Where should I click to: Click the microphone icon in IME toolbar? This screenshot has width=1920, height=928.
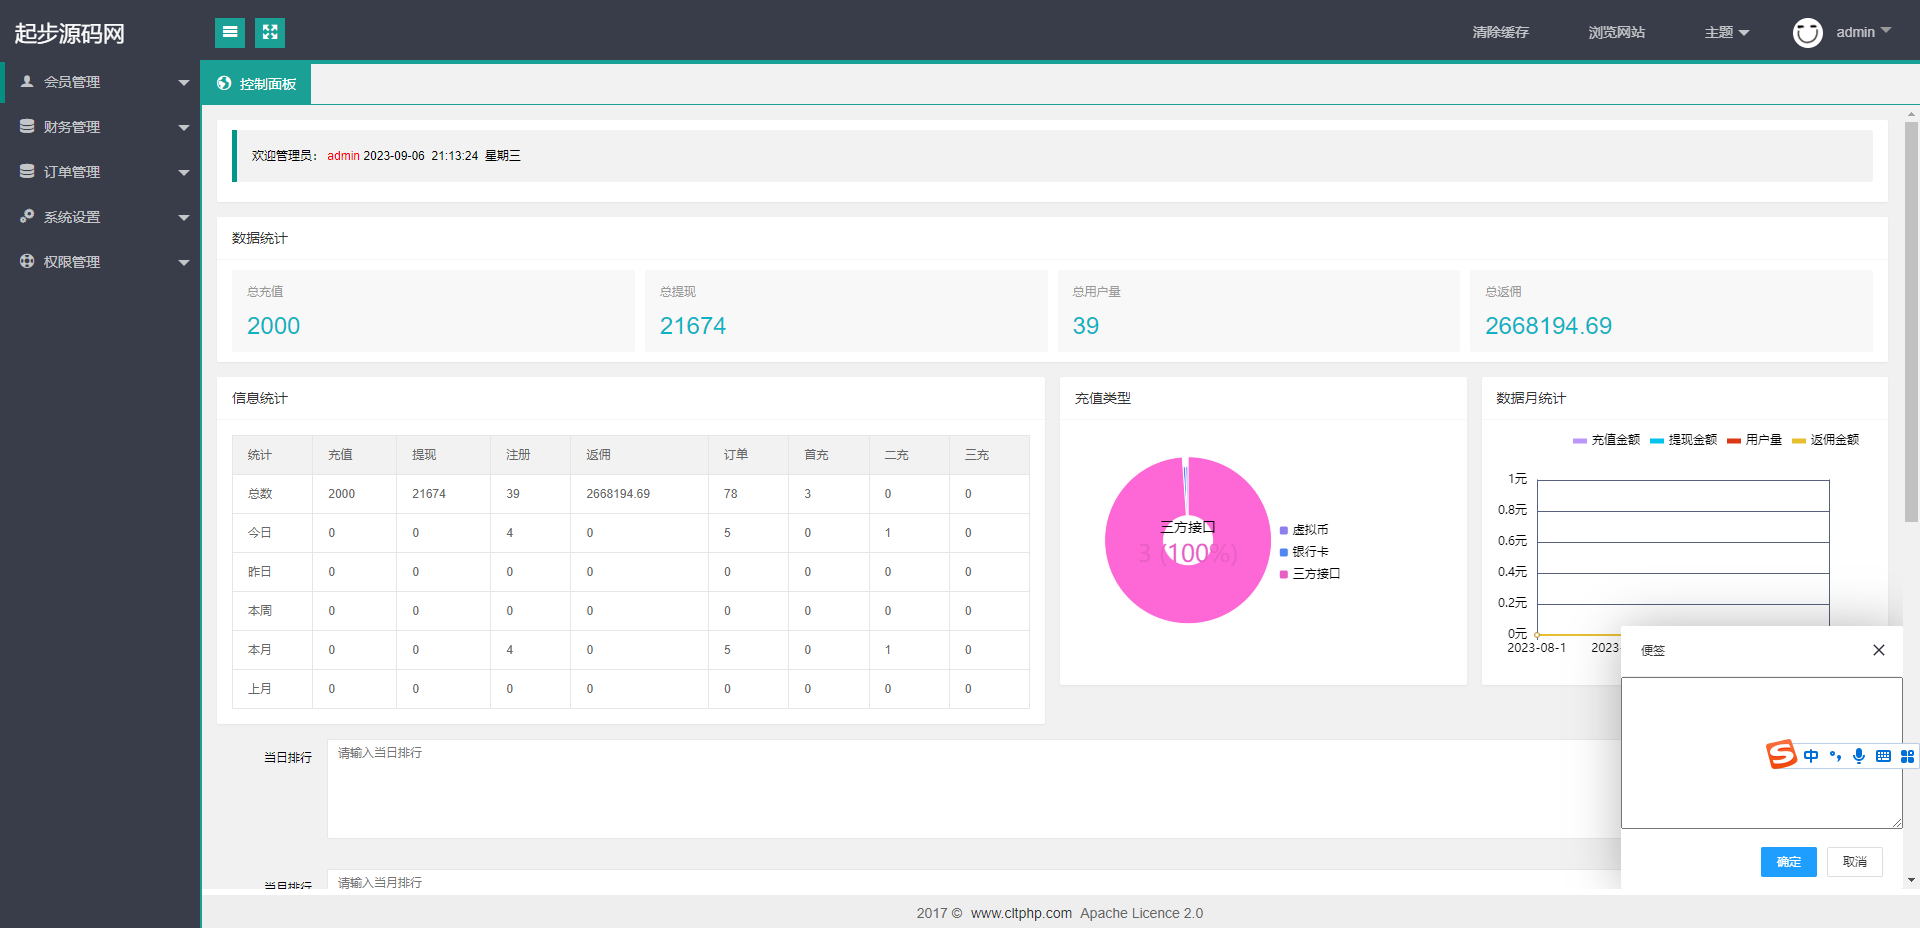click(x=1858, y=756)
